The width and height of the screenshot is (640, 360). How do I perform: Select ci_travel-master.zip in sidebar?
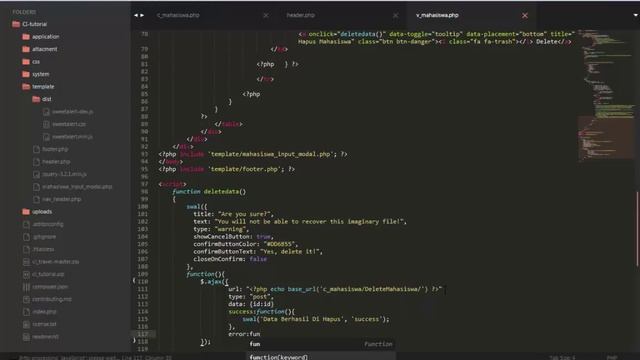click(56, 262)
